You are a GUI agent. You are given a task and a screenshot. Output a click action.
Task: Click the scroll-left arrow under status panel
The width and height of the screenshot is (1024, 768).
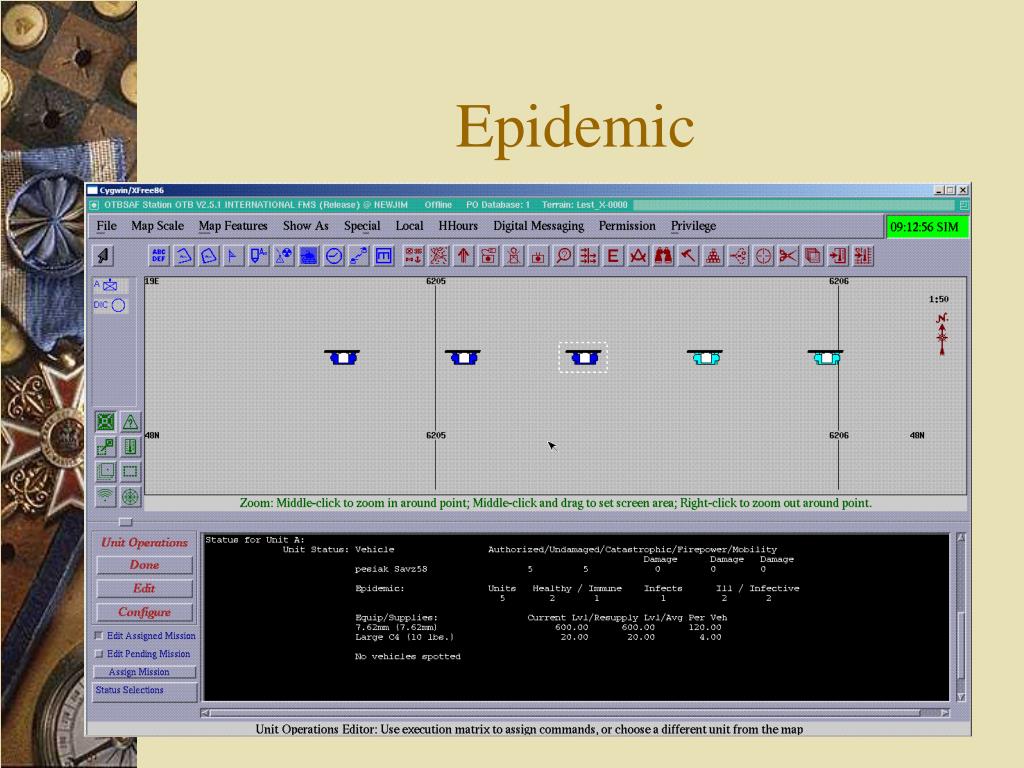pyautogui.click(x=205, y=712)
